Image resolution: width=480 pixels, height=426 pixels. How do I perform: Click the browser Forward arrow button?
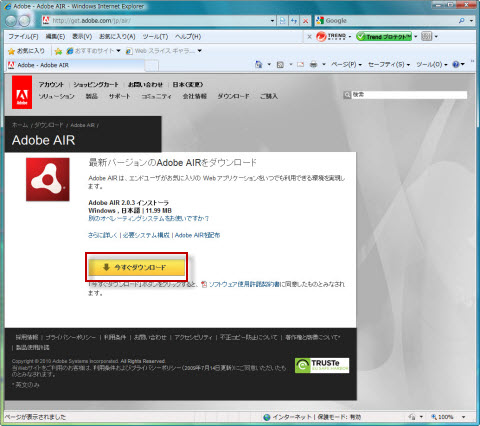(24, 21)
